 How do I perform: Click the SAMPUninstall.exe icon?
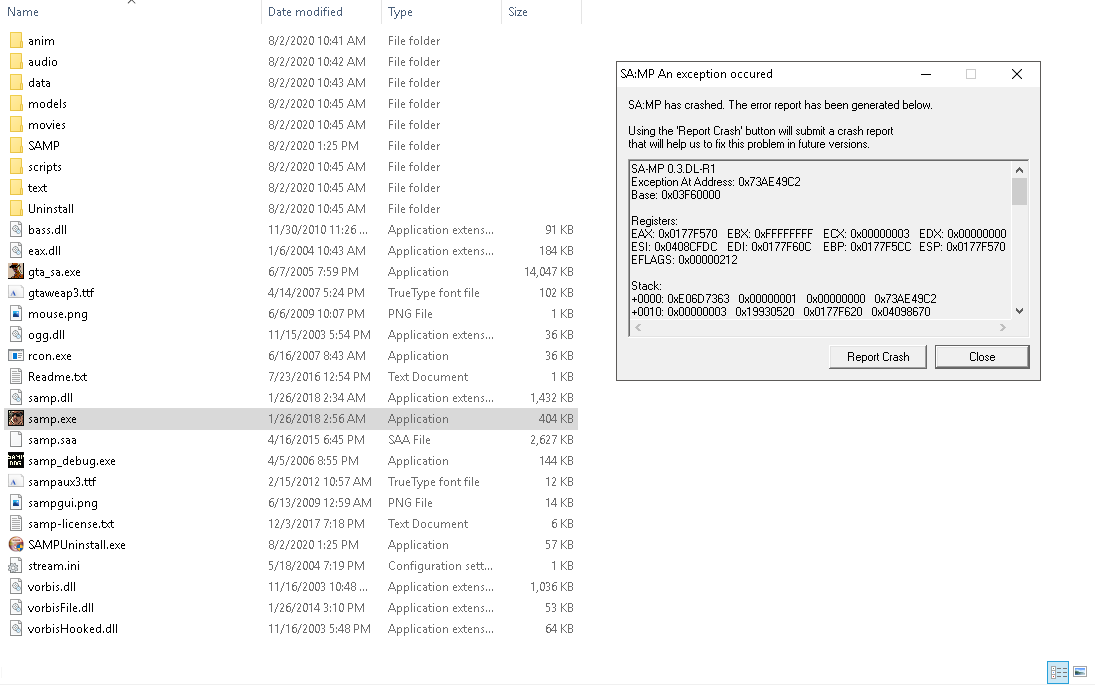tap(16, 544)
